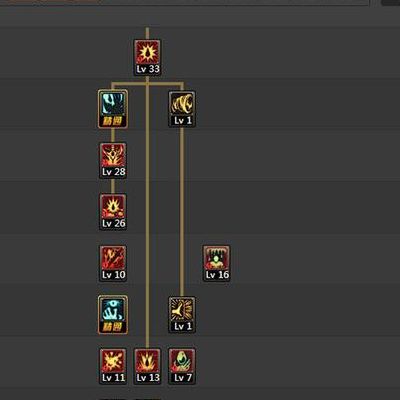Choose the Lv 11 splash explosion skill

[113, 367]
